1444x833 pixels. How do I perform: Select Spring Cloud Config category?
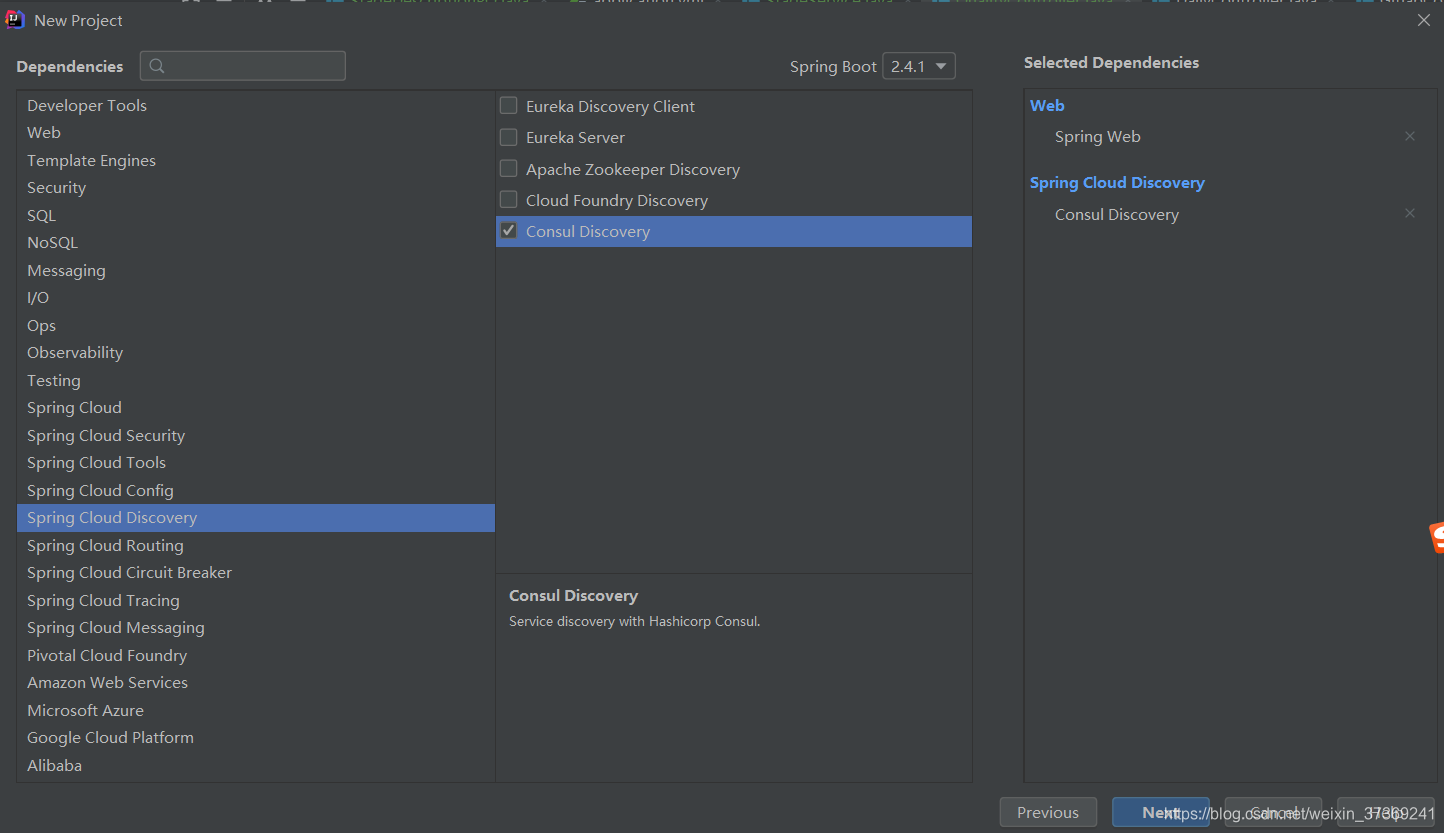point(256,490)
